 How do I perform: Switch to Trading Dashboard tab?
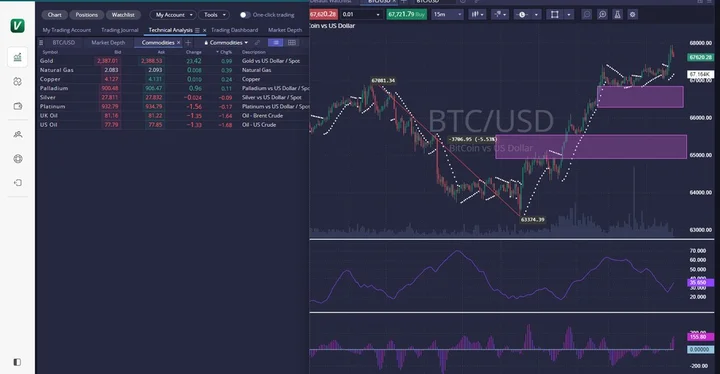tap(234, 30)
